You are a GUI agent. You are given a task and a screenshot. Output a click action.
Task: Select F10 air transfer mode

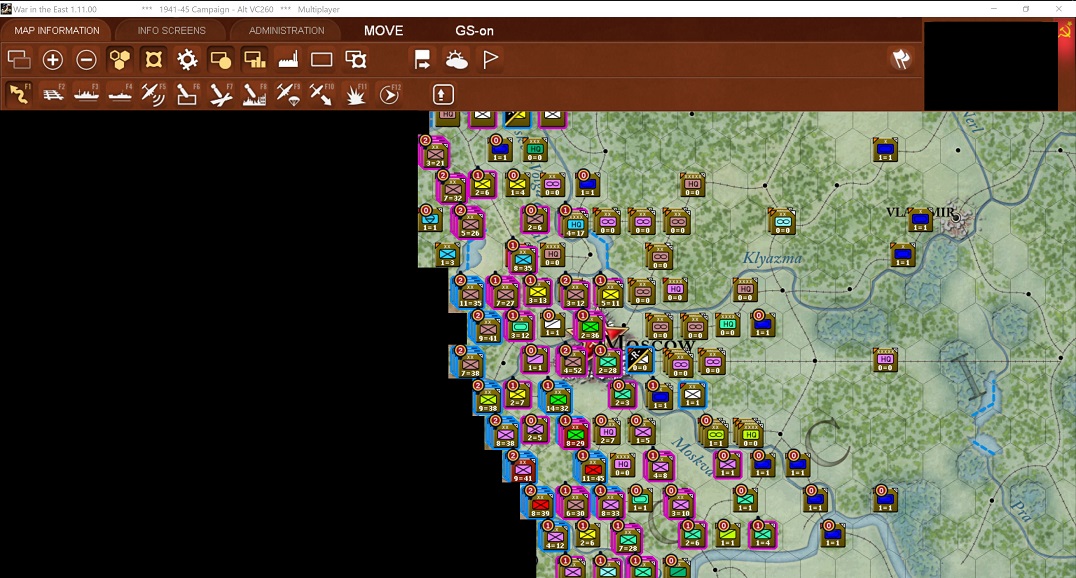tap(322, 94)
